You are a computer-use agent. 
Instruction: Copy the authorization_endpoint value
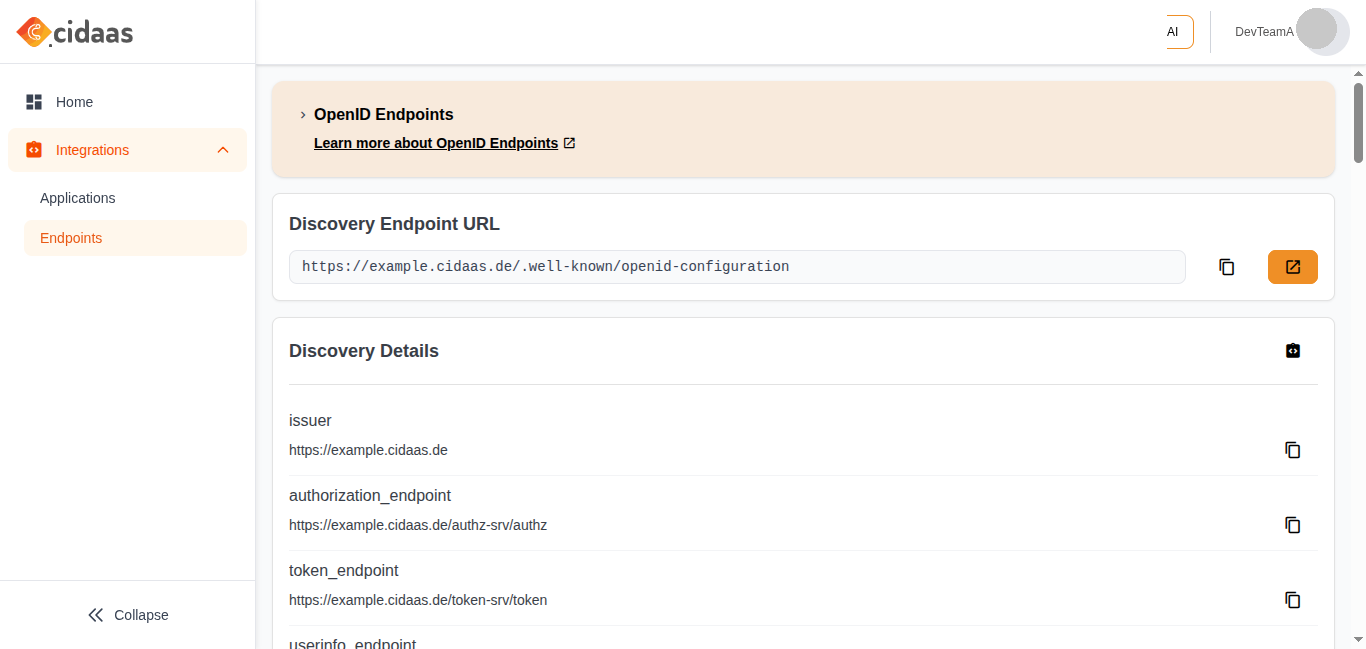(x=1293, y=525)
